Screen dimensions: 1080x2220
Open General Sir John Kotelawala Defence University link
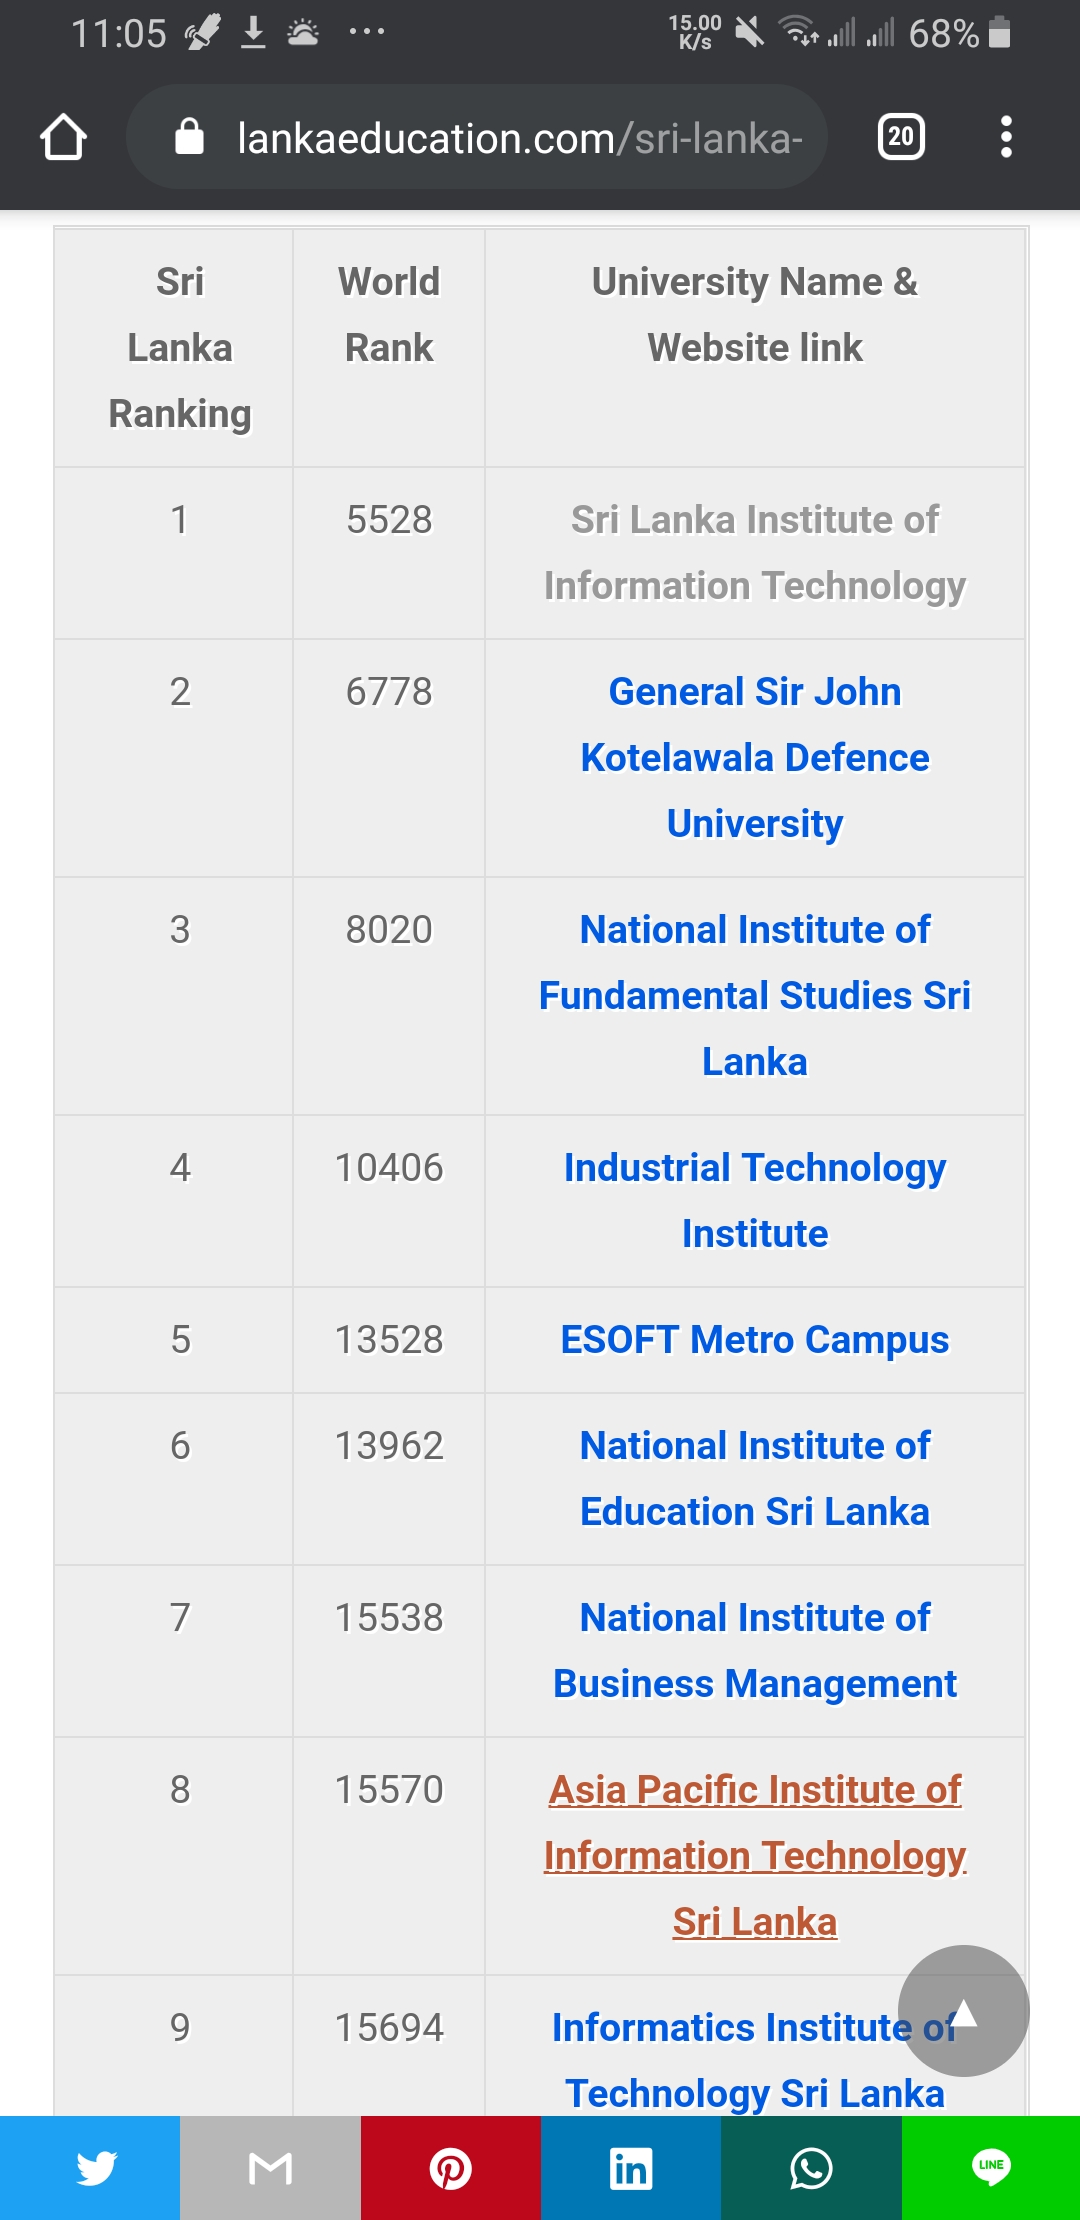pos(755,758)
